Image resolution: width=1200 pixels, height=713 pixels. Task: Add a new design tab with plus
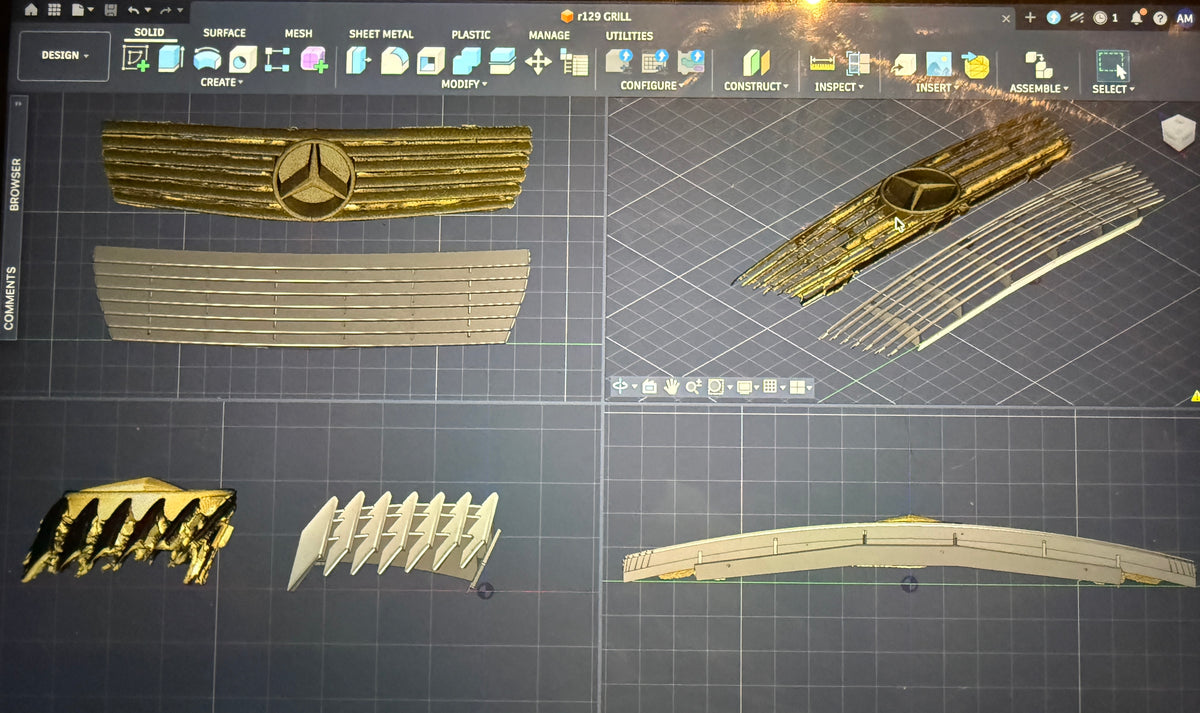click(1030, 17)
